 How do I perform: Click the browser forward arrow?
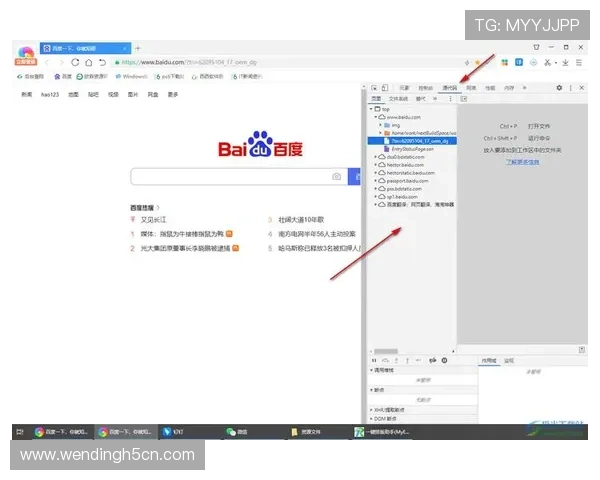[x=61, y=62]
